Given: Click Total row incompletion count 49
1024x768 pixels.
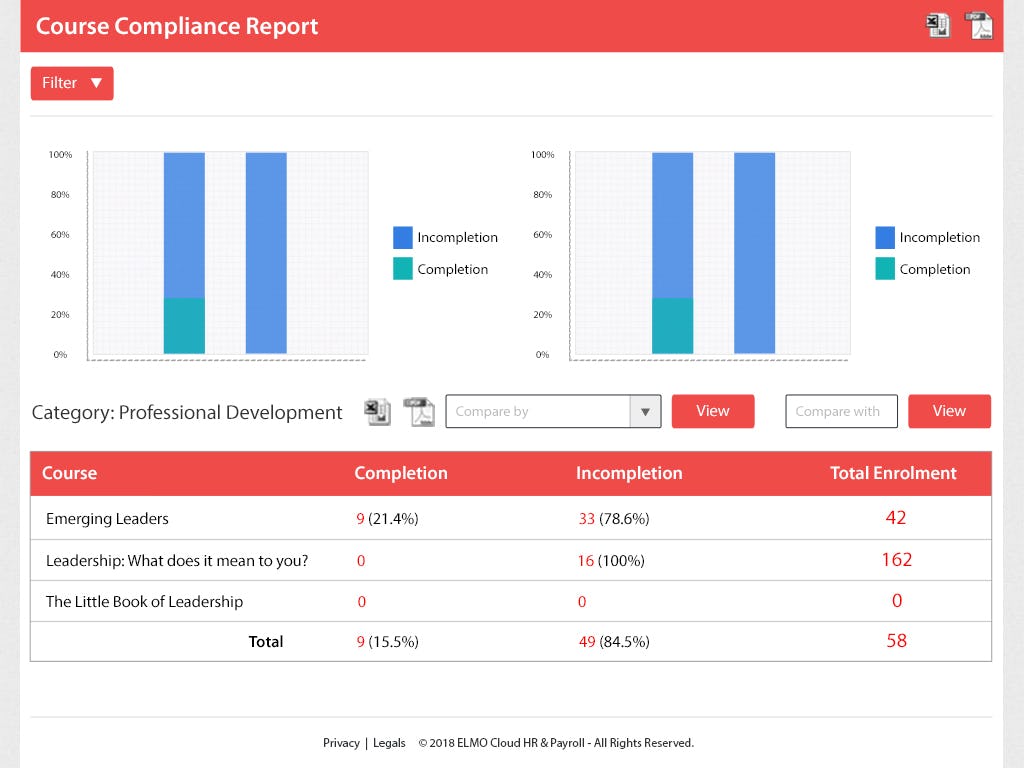Looking at the screenshot, I should [587, 642].
